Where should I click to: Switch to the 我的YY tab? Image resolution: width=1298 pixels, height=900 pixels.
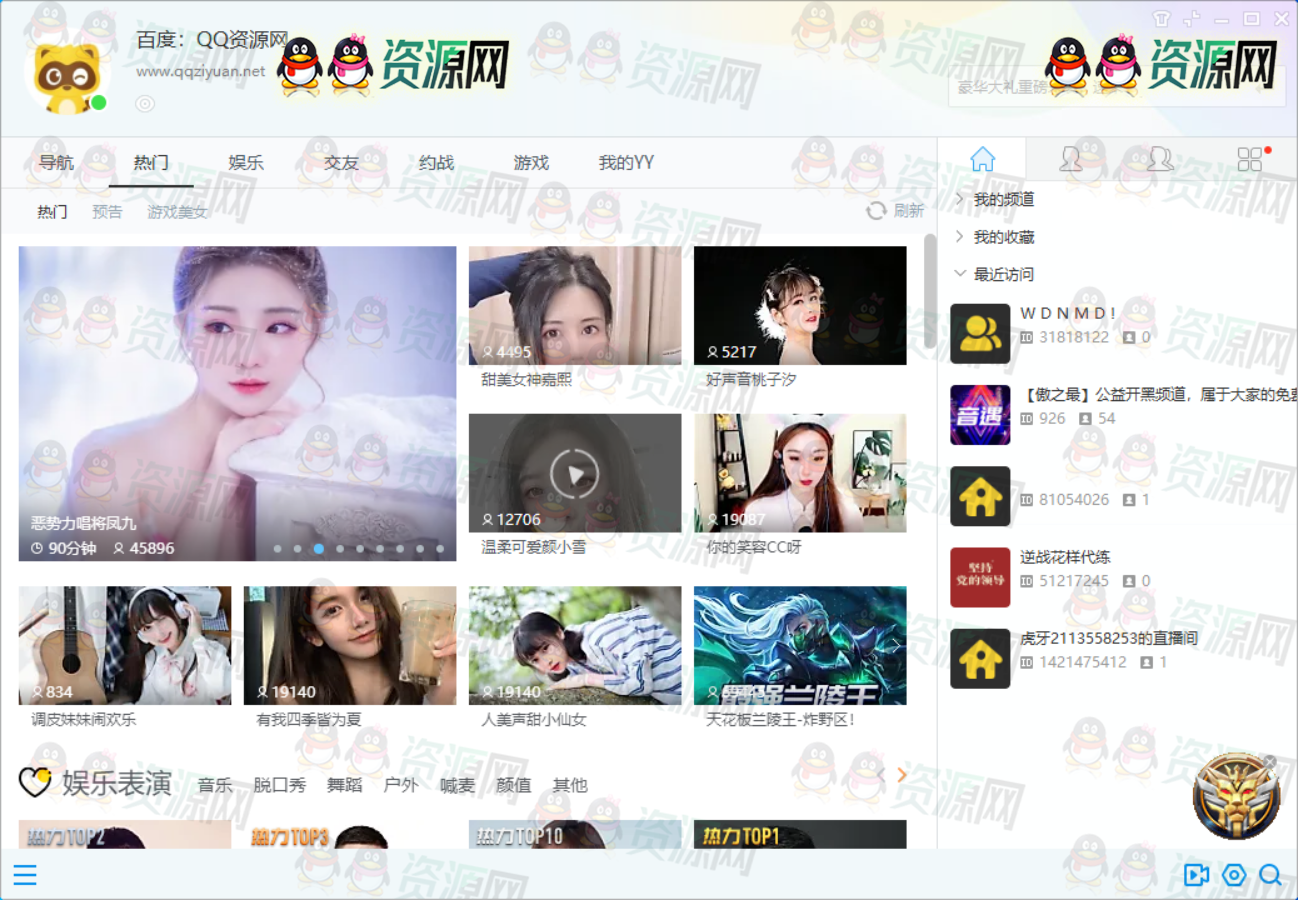point(626,162)
